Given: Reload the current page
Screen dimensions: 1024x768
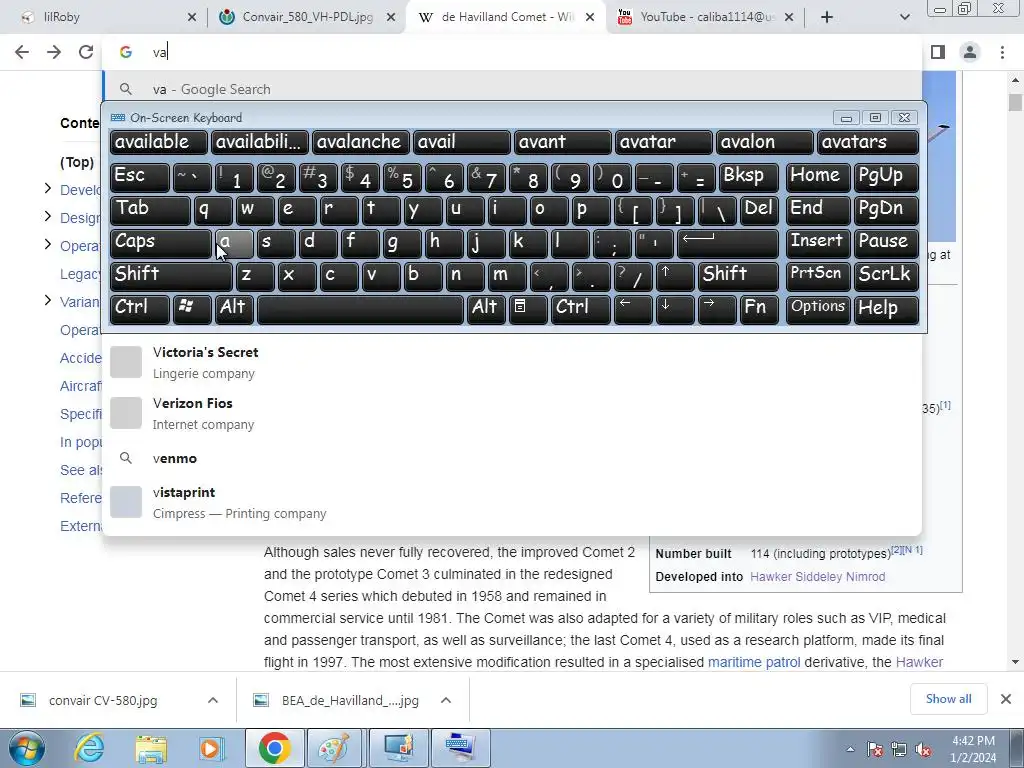Looking at the screenshot, I should coord(86,52).
